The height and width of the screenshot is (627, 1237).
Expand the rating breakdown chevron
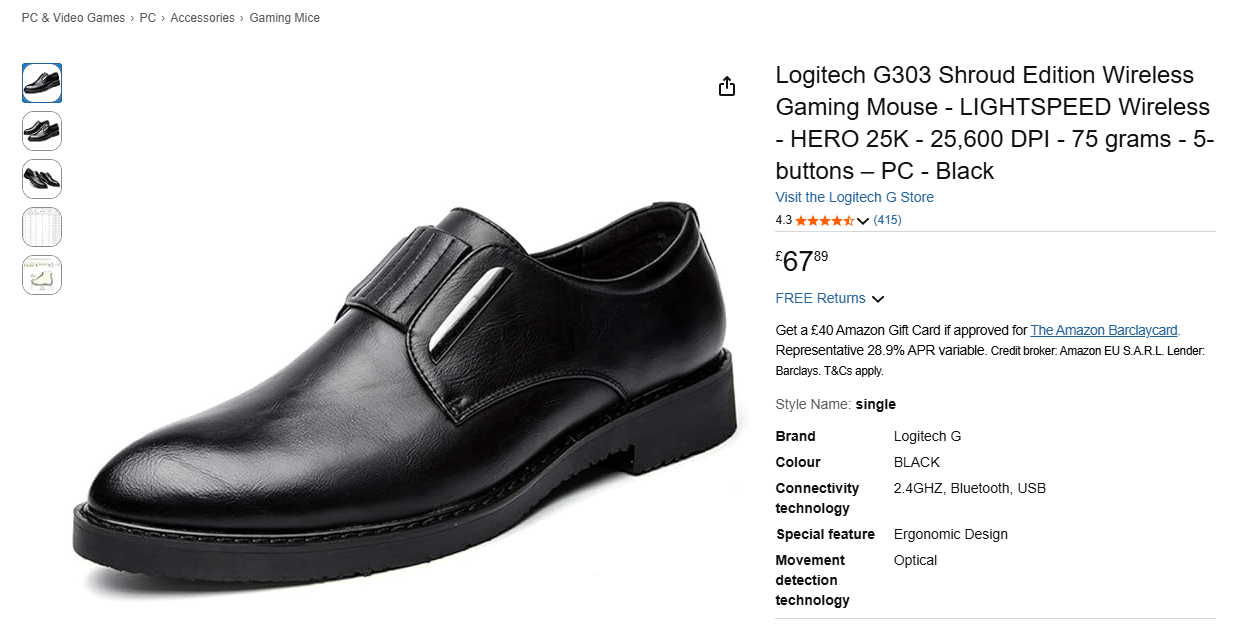tap(863, 221)
